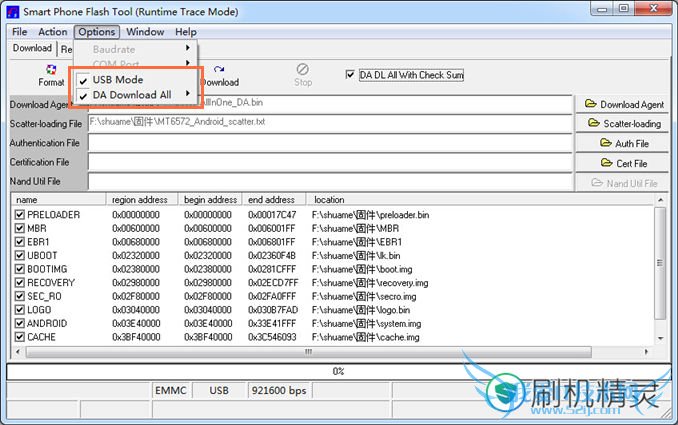
Task: Click the Smart Phone Flash Tool title icon
Action: [x=13, y=12]
